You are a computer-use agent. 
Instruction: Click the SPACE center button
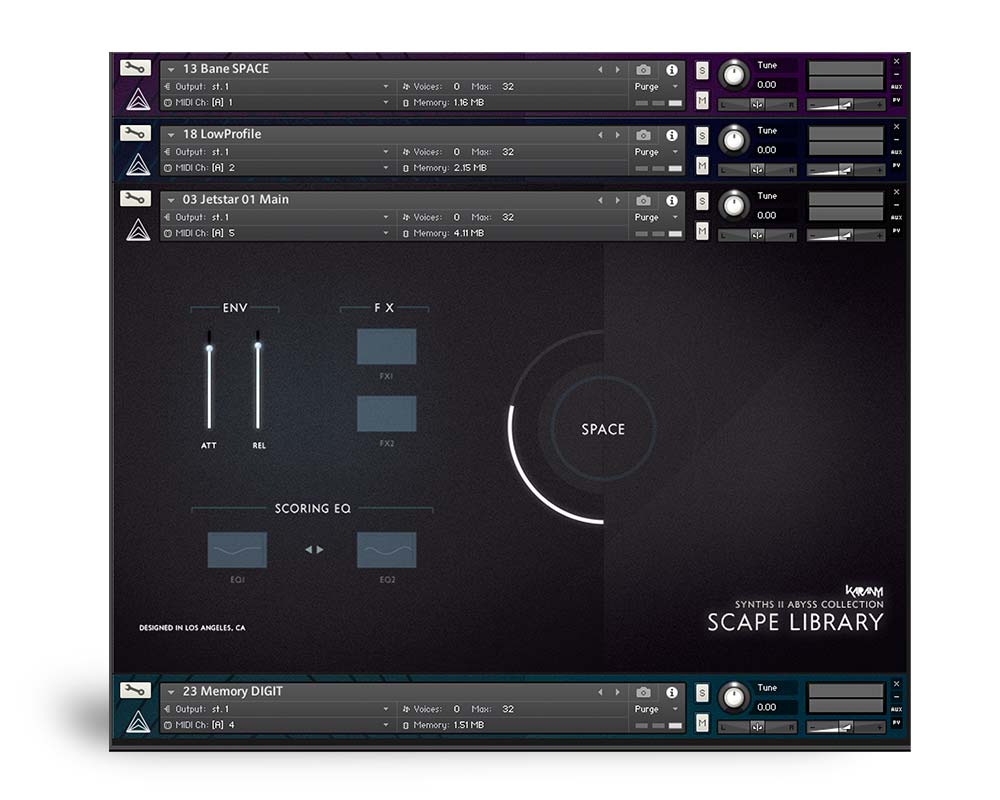(603, 429)
